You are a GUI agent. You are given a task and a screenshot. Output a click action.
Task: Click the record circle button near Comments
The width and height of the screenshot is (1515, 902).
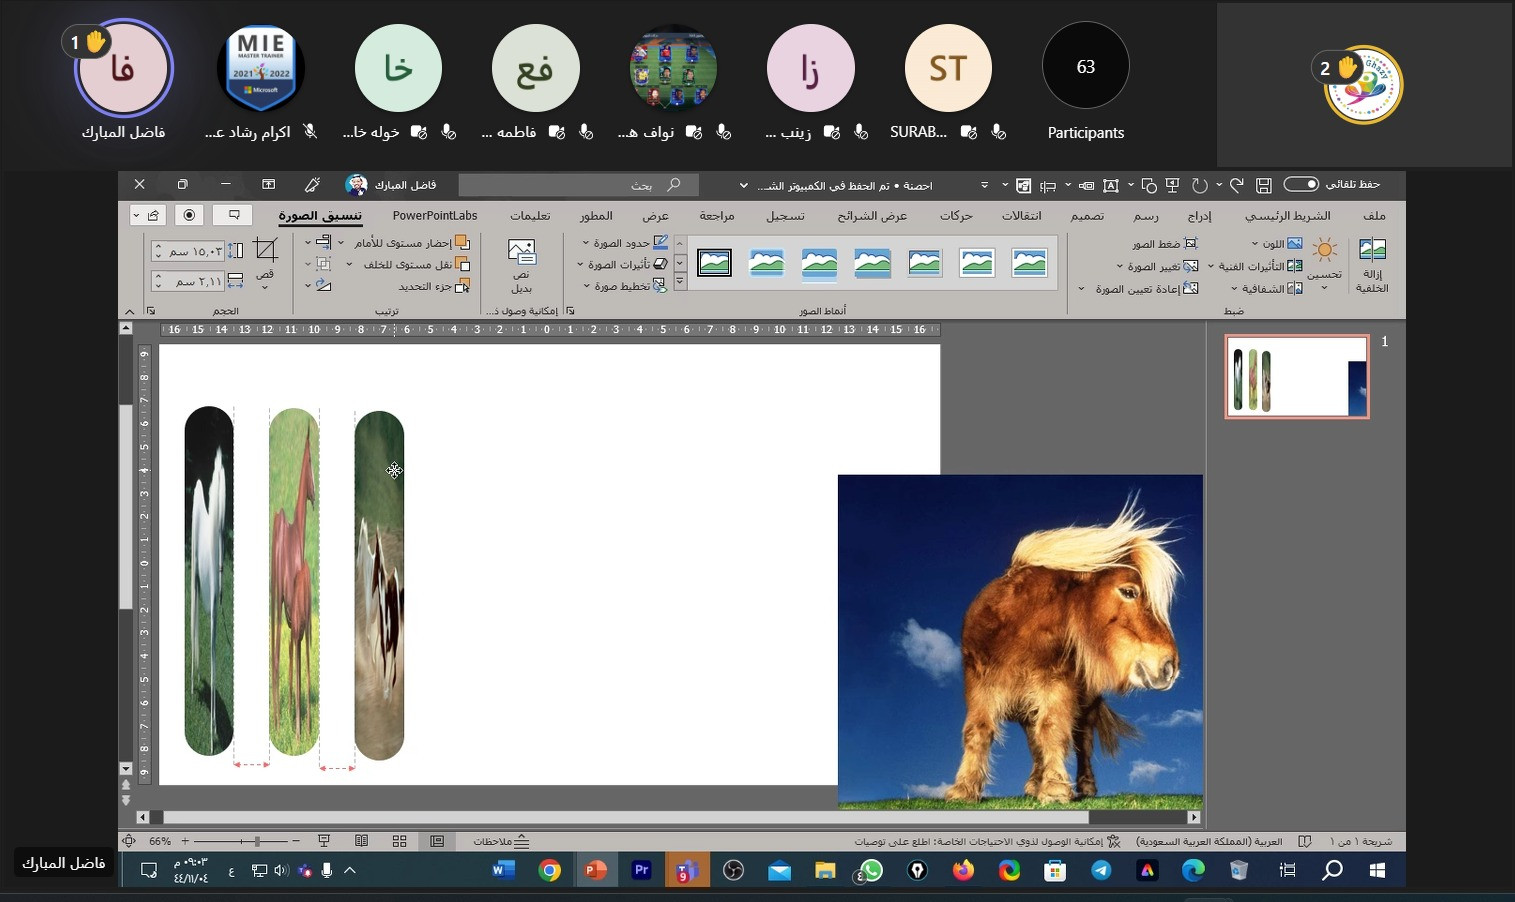coord(189,215)
